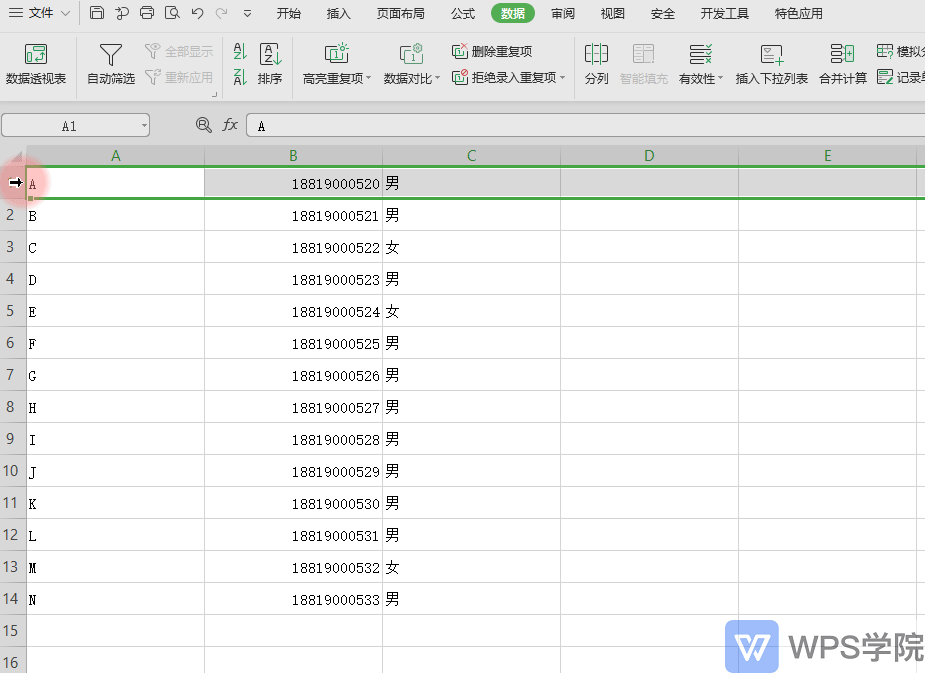Switch to the 开始 tab
The image size is (925, 673).
coord(288,13)
